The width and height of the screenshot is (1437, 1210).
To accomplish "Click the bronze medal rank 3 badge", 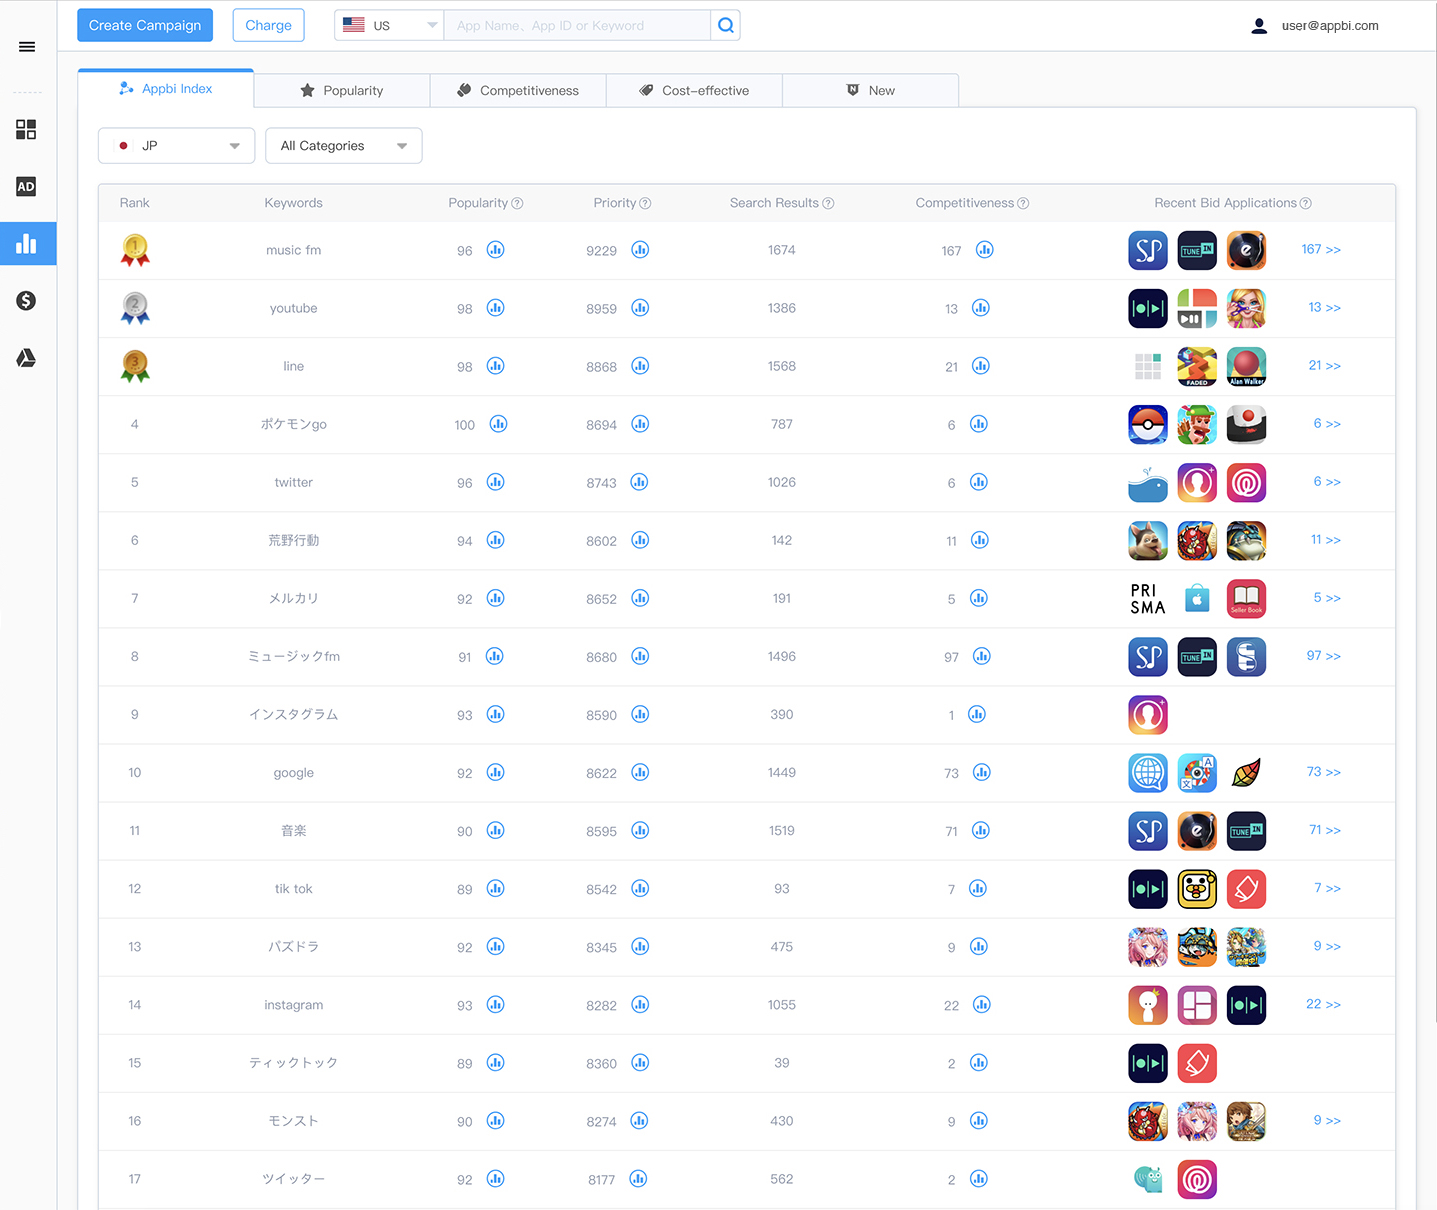I will point(135,366).
